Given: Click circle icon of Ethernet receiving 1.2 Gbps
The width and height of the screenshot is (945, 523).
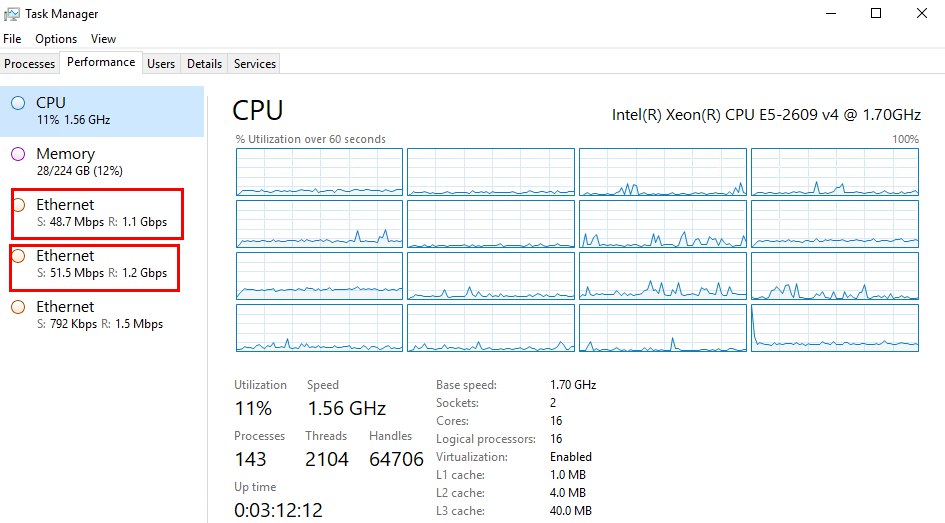Looking at the screenshot, I should tap(18, 256).
